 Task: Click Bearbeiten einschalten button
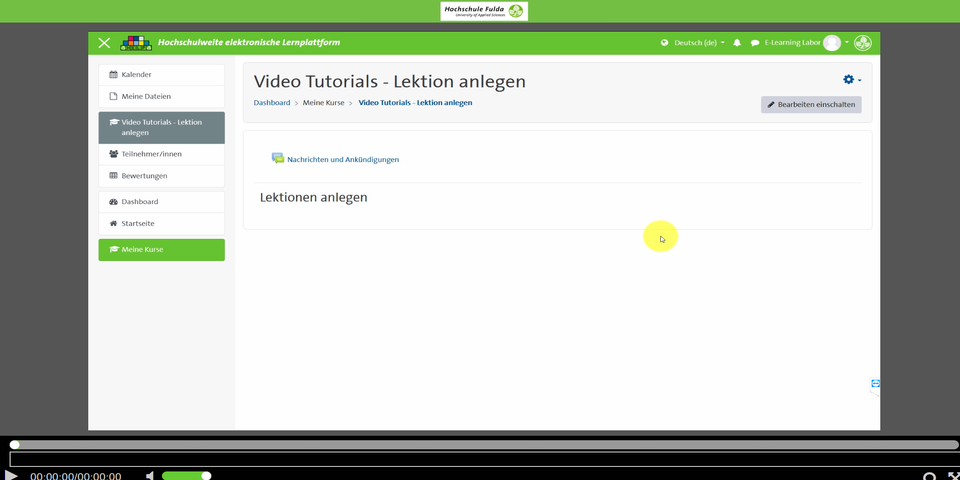[811, 105]
